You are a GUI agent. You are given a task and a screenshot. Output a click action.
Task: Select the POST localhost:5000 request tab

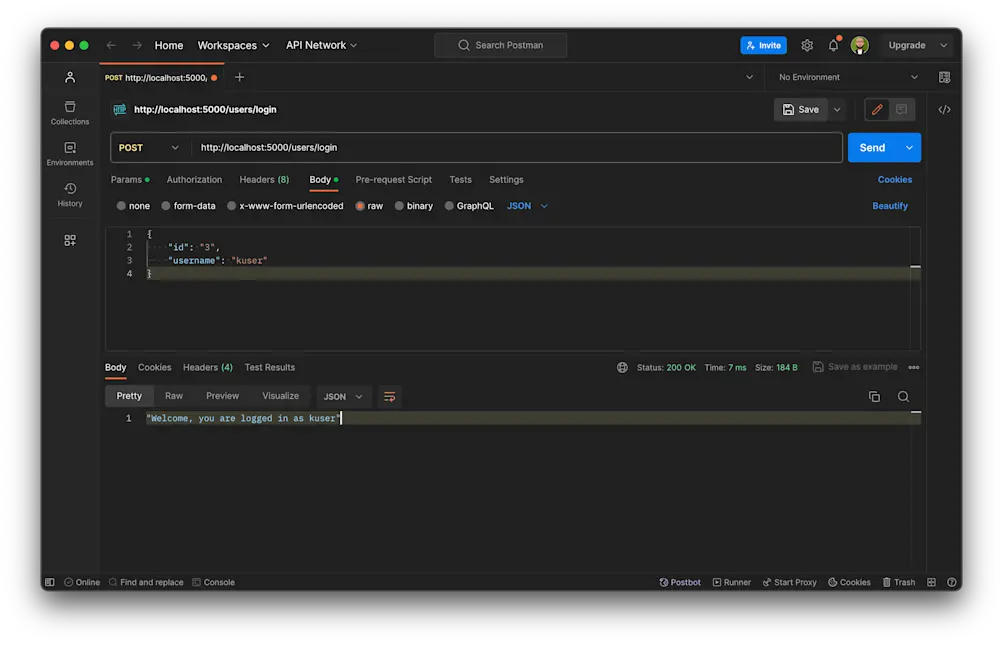click(161, 77)
